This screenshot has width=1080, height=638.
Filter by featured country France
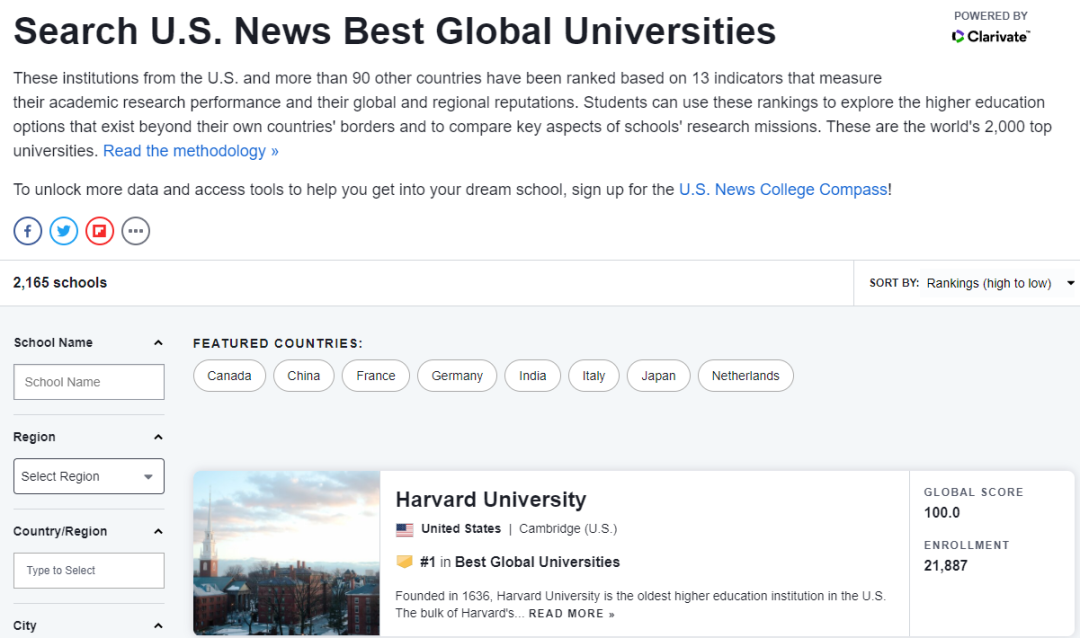(x=376, y=376)
